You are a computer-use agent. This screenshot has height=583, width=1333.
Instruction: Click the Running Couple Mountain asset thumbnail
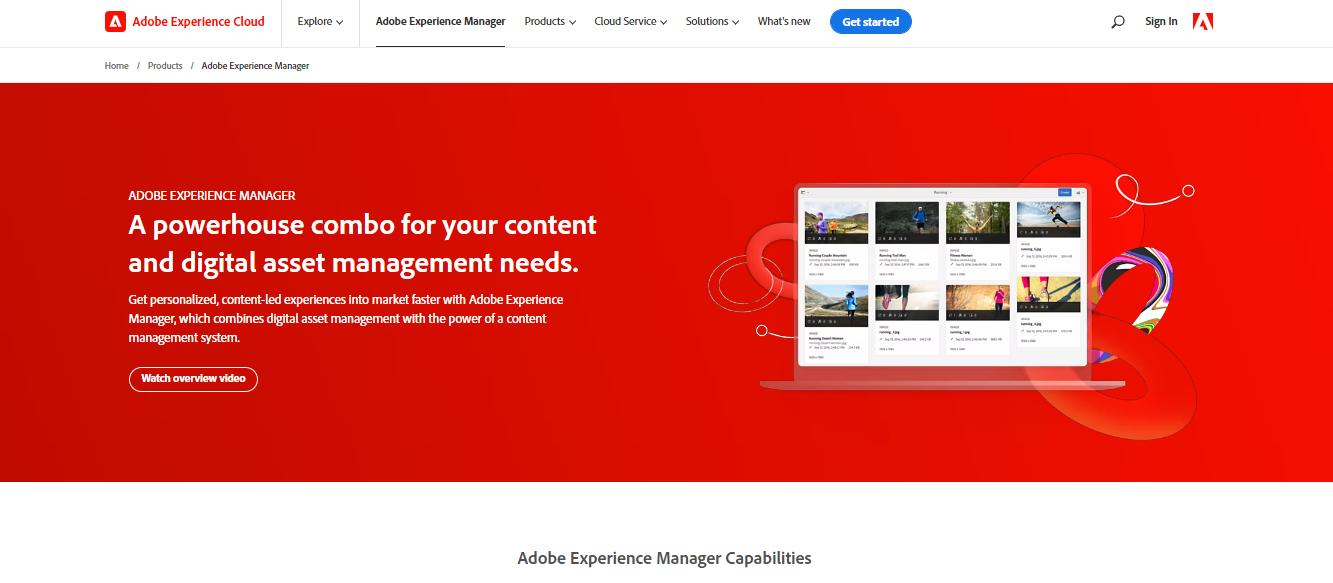point(836,220)
